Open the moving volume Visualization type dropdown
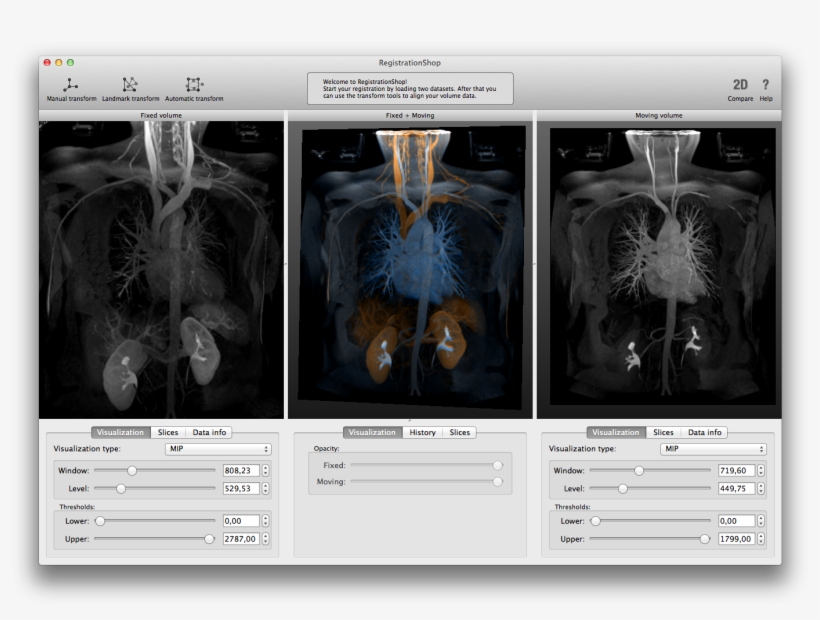 (710, 449)
